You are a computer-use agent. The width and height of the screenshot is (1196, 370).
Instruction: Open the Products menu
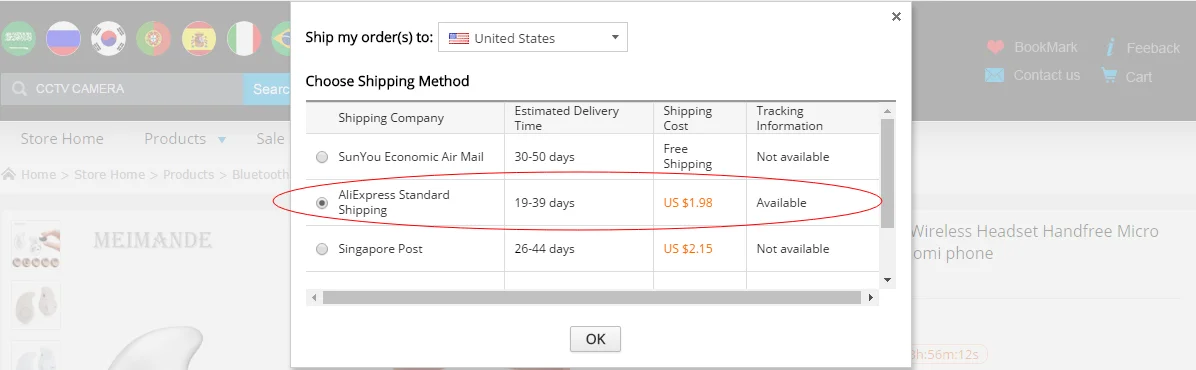tap(175, 139)
